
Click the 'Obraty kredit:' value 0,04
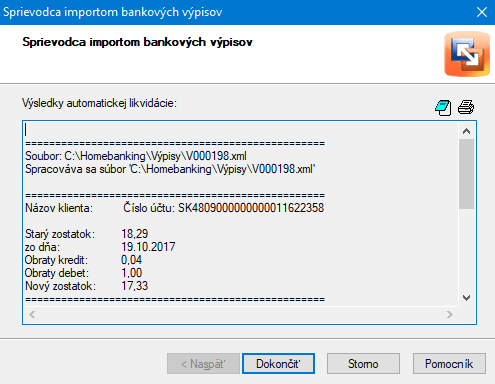[x=132, y=260]
